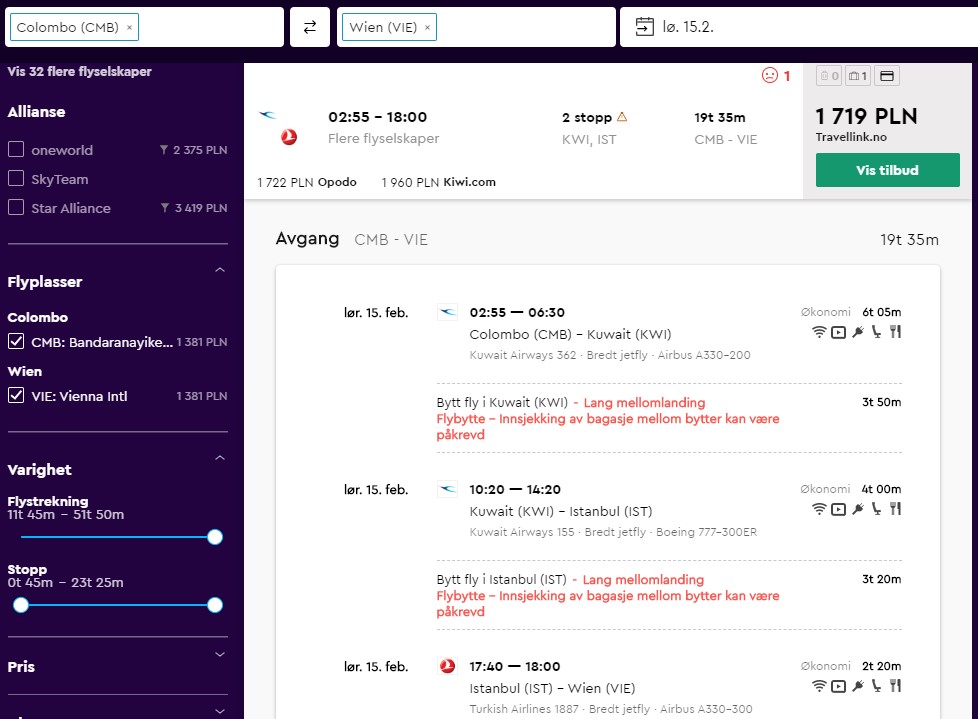Collapse the Varighet filter section
The image size is (978, 719).
click(220, 458)
